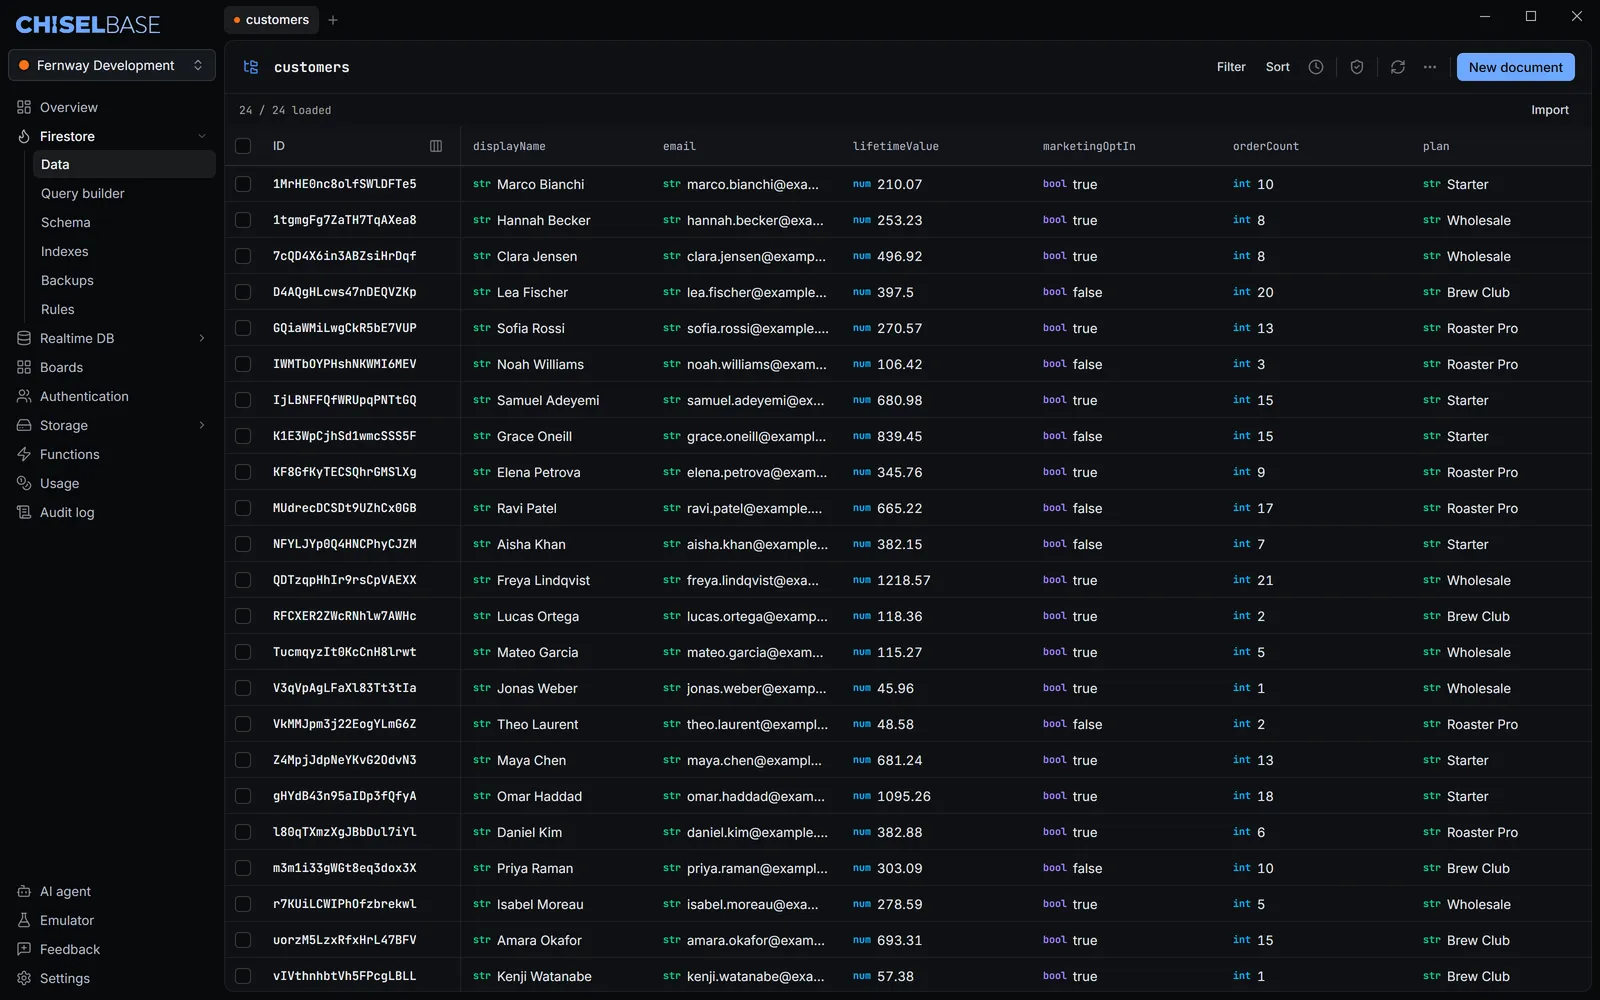This screenshot has height=1000, width=1600.
Task: Click the orderCount column header
Action: [x=1265, y=146]
